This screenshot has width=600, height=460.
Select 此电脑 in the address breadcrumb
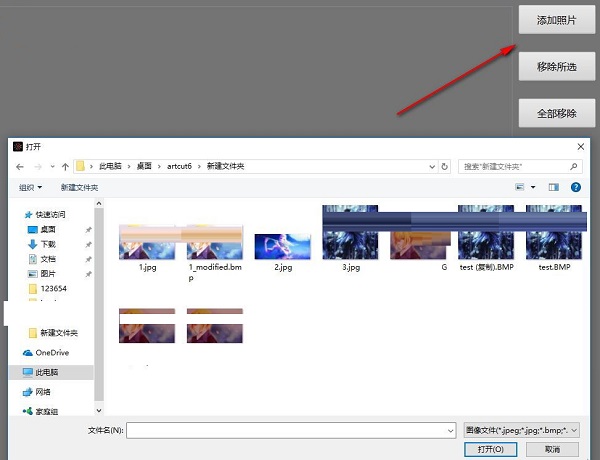(110, 166)
